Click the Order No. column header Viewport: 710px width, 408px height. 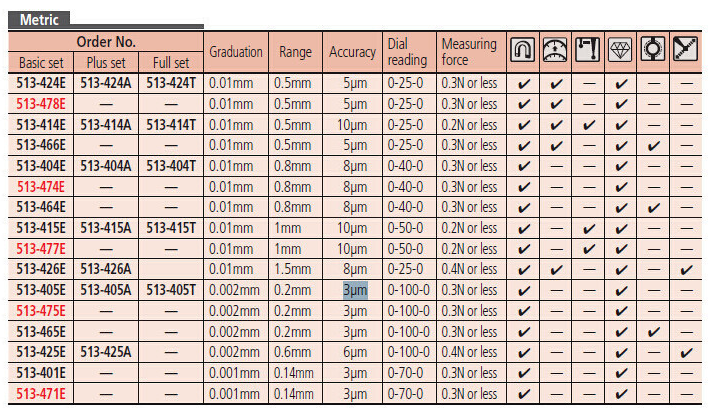click(x=106, y=42)
